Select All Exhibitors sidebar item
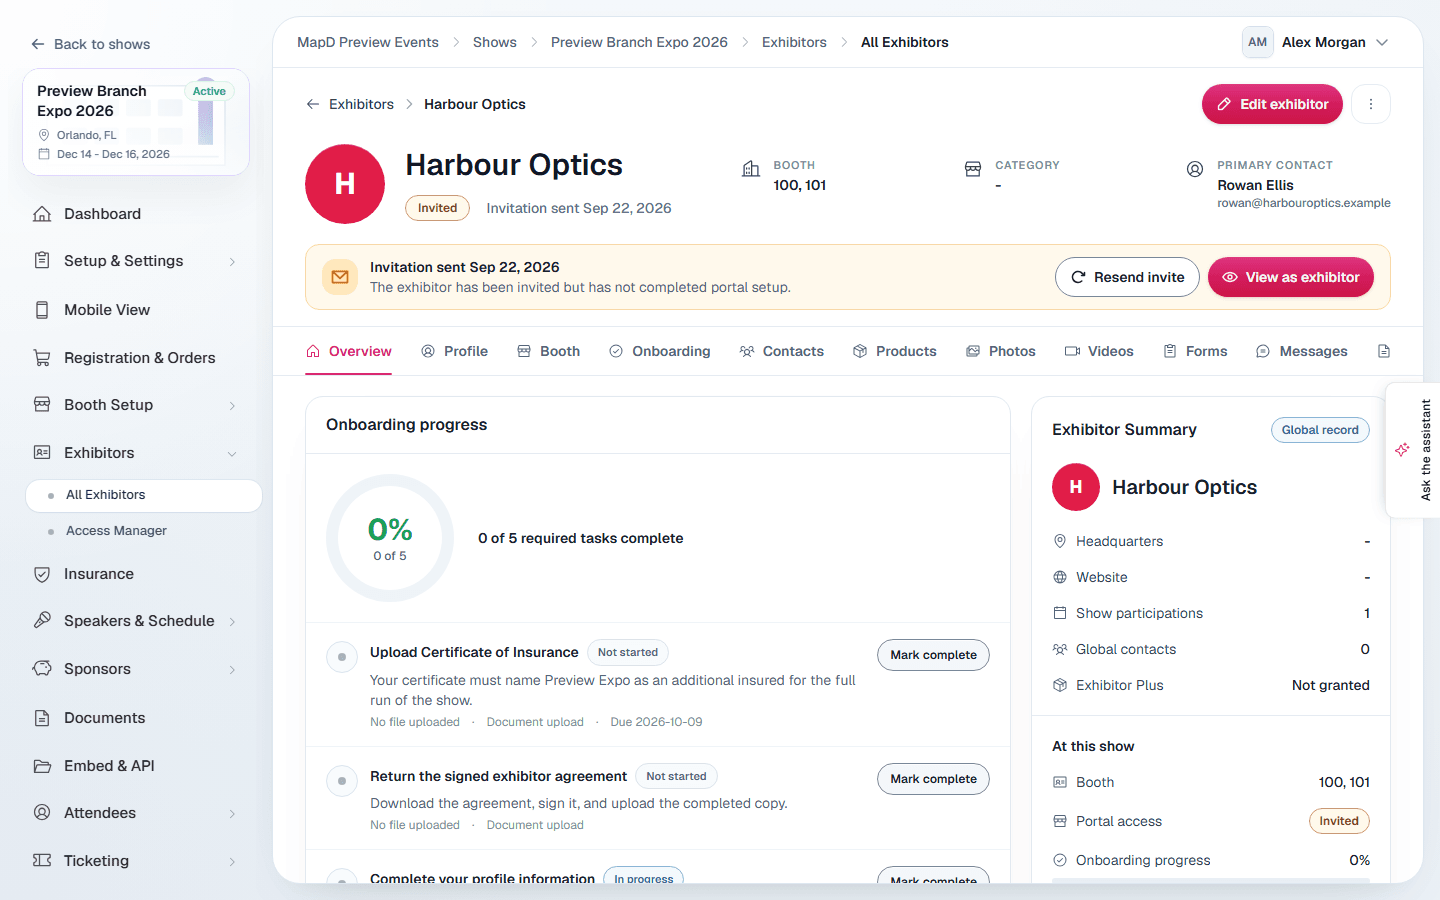The image size is (1440, 900). (144, 495)
